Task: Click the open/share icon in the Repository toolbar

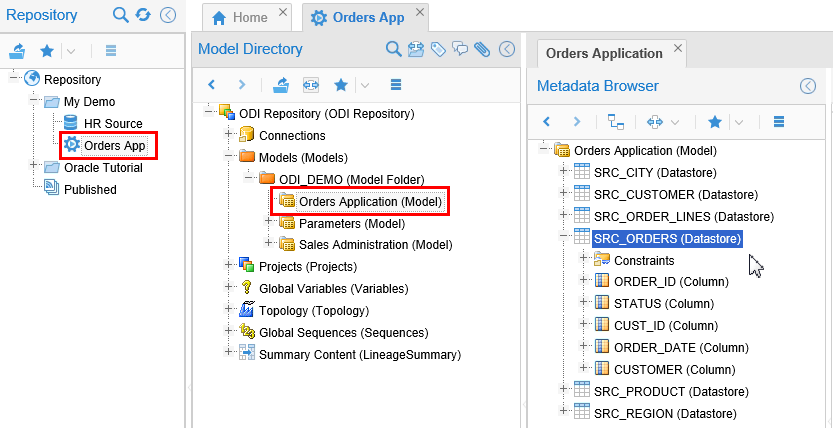Action: pos(18,51)
